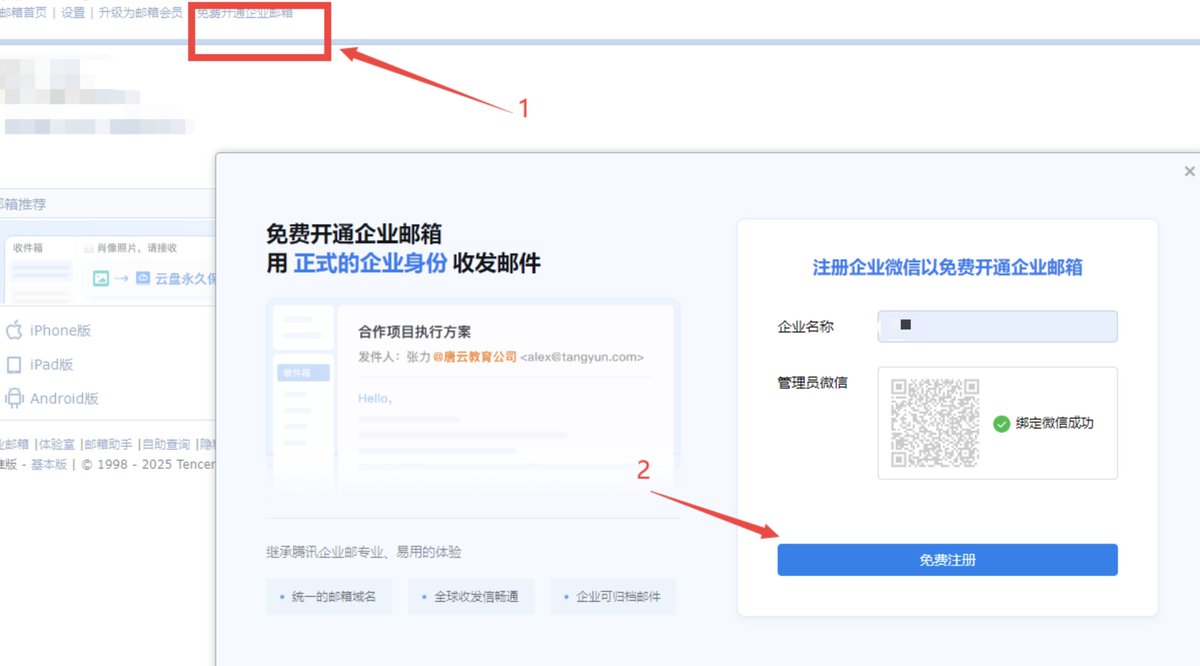The image size is (1200, 666).
Task: Click the 注册企业微信以免费开通企业邮箱 heading
Action: (947, 268)
